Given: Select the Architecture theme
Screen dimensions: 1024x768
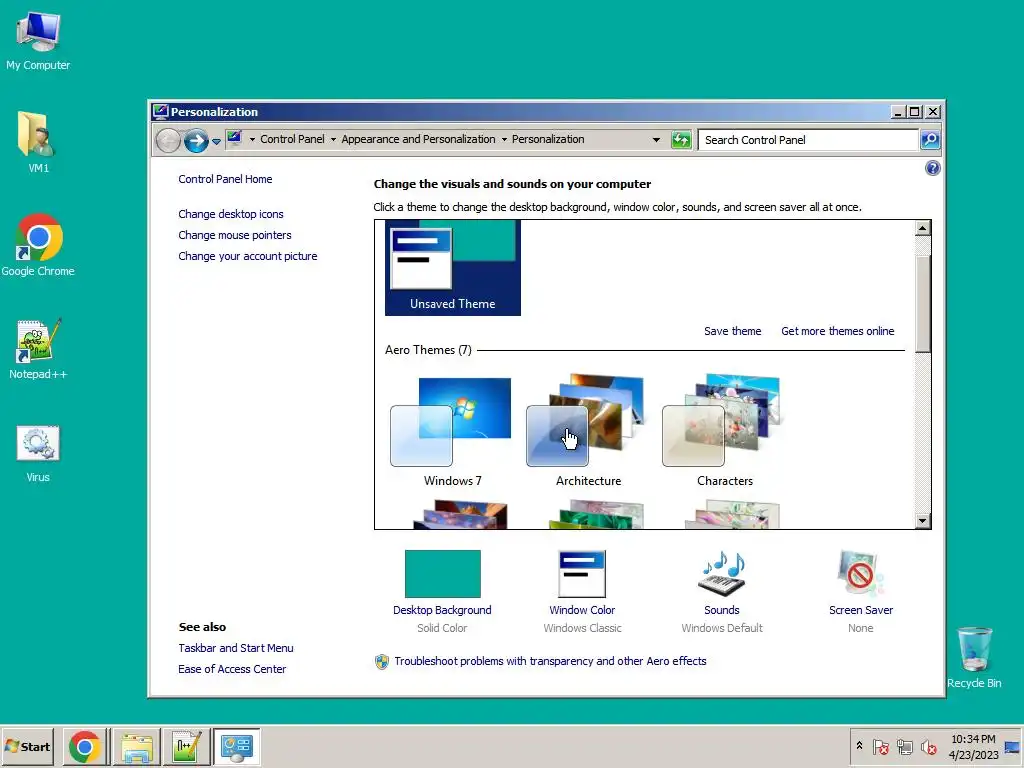Looking at the screenshot, I should 588,431.
